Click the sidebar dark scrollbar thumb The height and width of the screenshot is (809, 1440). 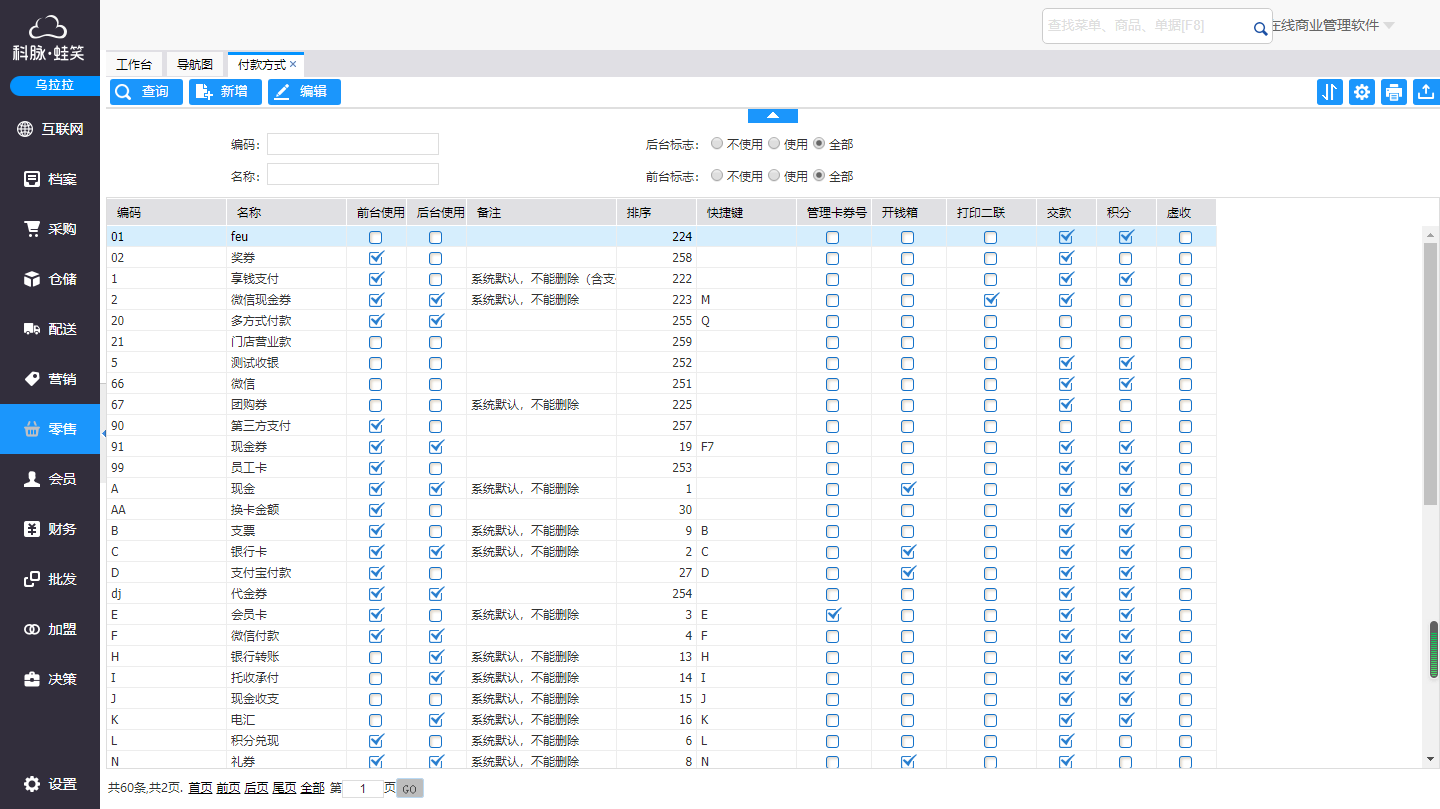(1434, 649)
